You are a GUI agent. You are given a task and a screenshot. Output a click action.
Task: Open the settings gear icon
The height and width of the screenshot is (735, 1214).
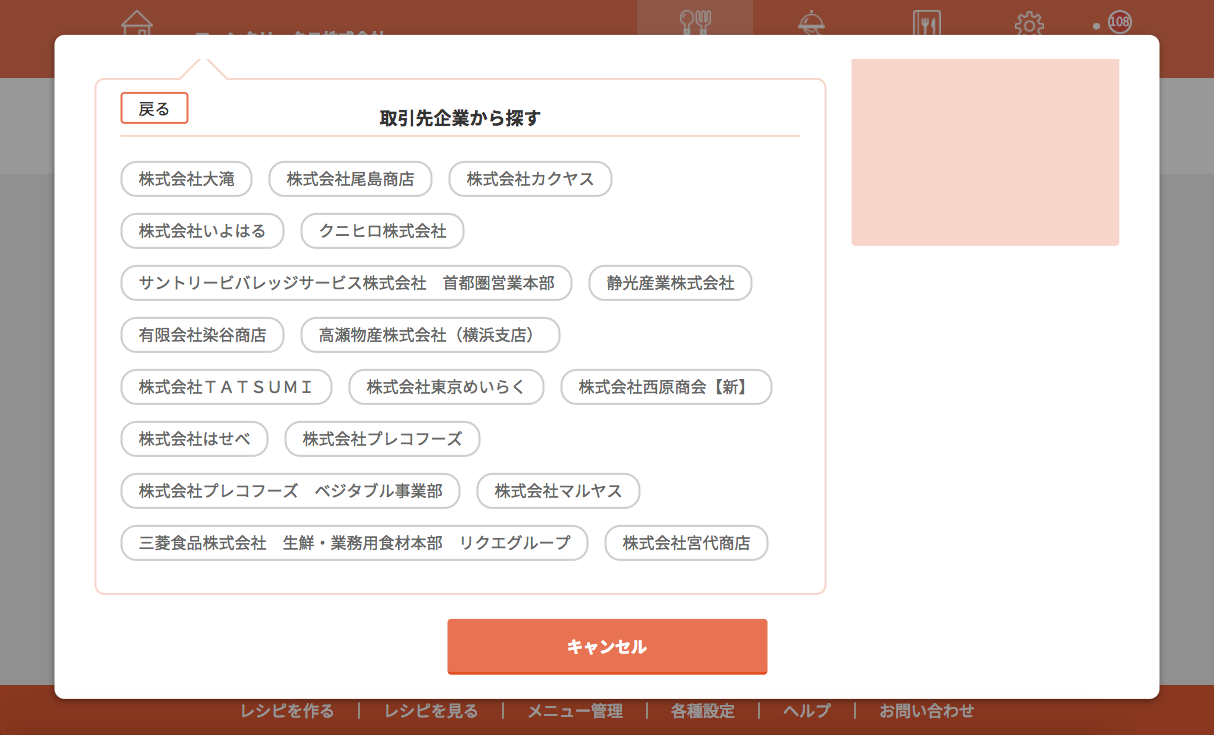pos(1029,23)
